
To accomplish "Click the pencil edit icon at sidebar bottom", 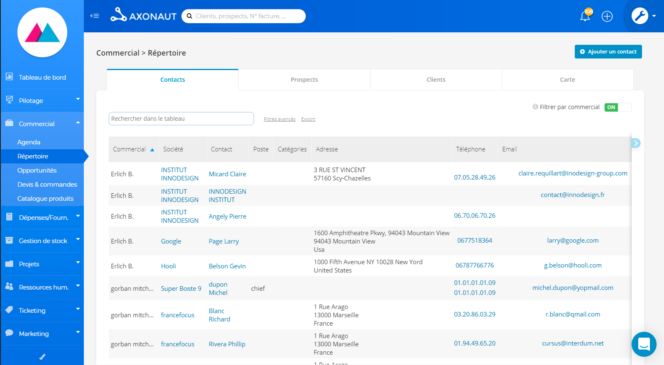I will coord(42,357).
